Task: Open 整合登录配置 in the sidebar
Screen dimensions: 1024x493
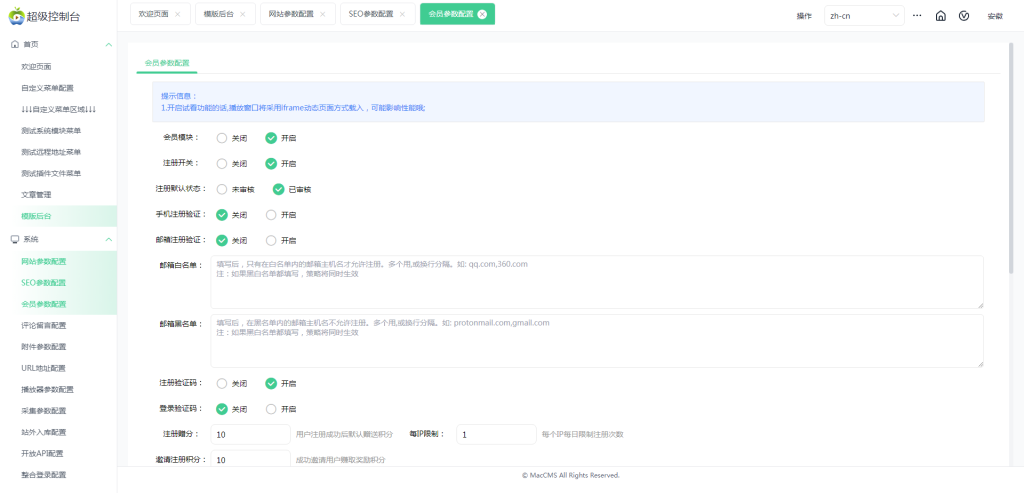Action: [59, 475]
